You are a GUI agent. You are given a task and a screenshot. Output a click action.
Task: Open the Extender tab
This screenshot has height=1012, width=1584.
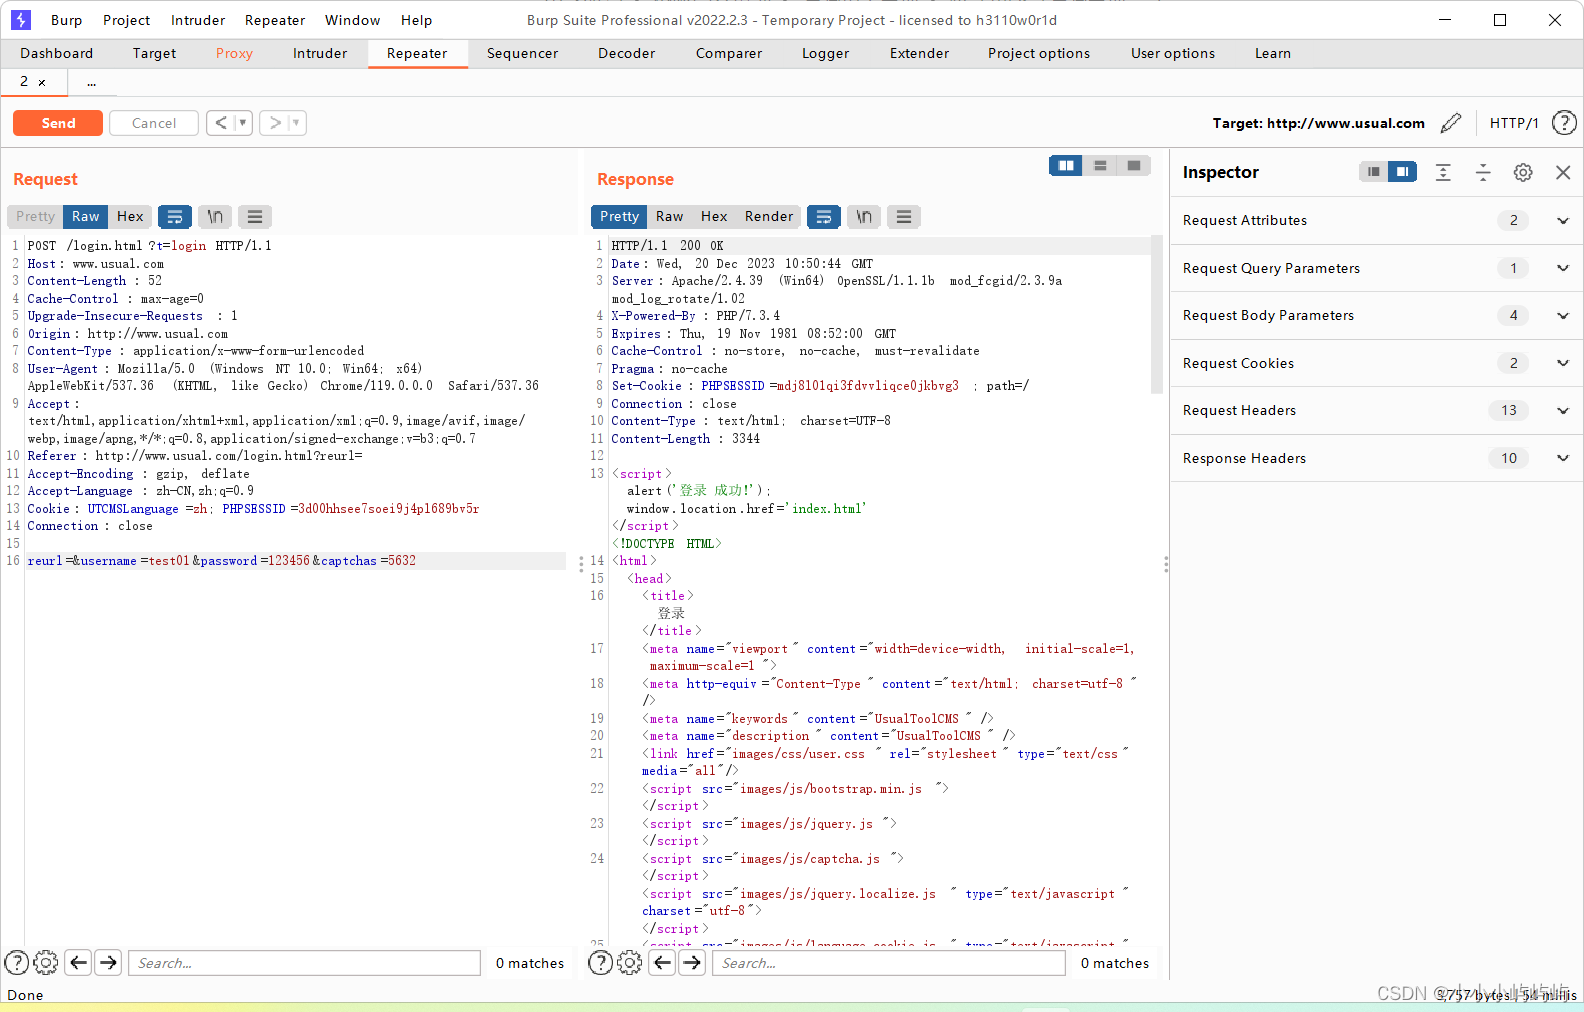919,53
